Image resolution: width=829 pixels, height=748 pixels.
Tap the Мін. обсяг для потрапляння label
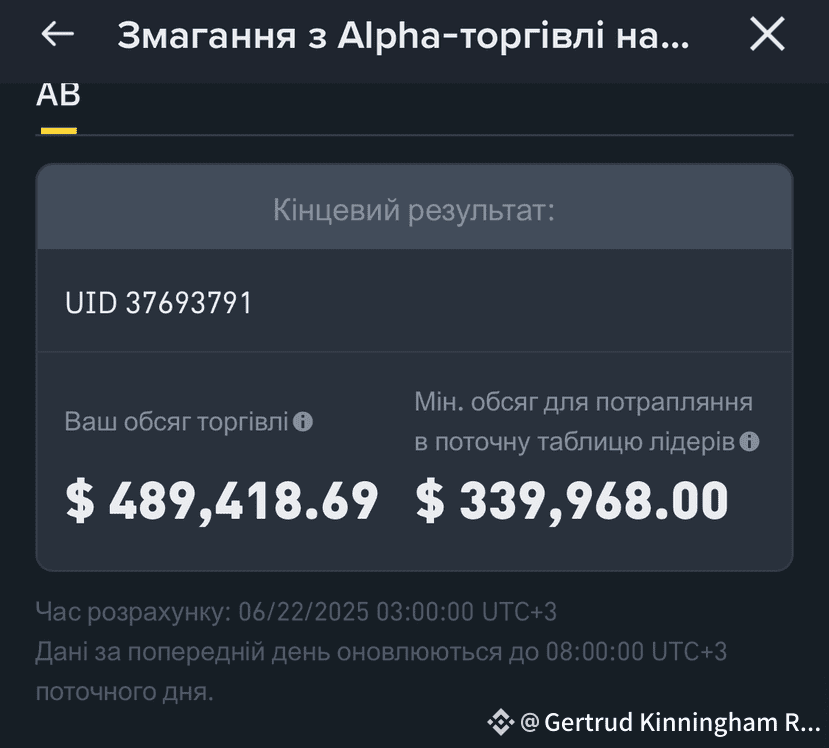(x=584, y=402)
